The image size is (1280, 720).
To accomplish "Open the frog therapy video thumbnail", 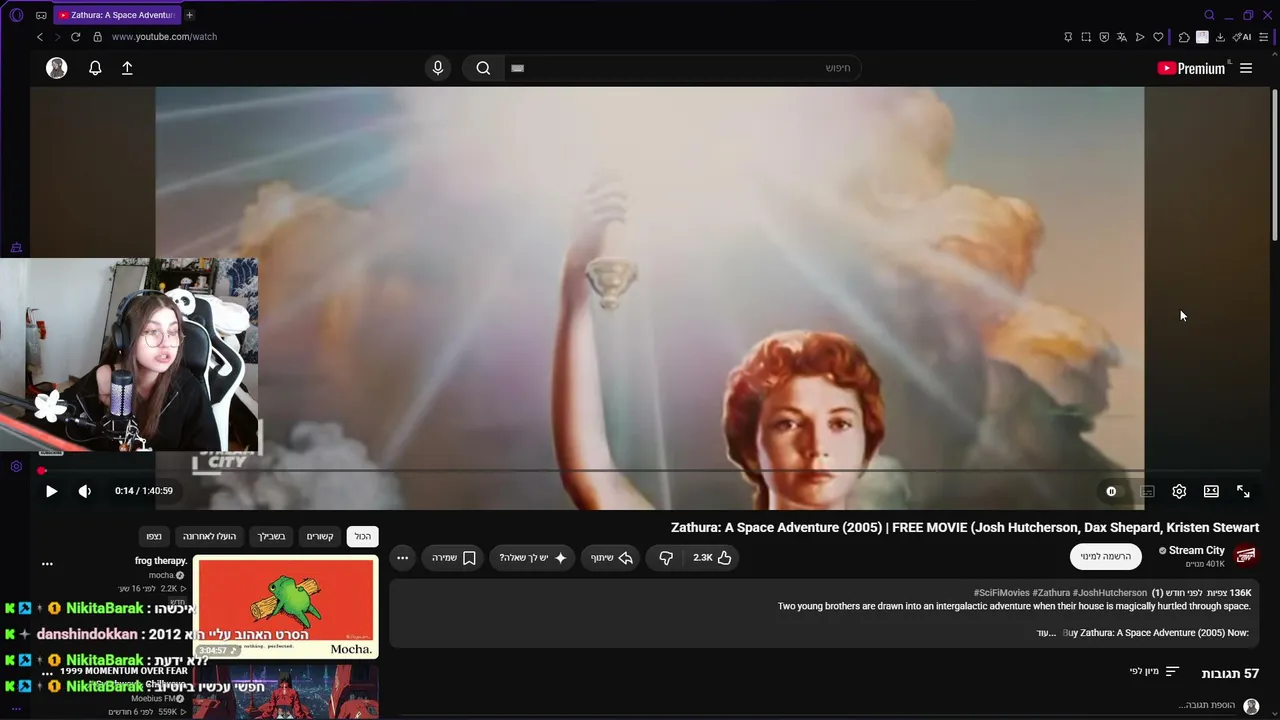I will click(x=285, y=608).
